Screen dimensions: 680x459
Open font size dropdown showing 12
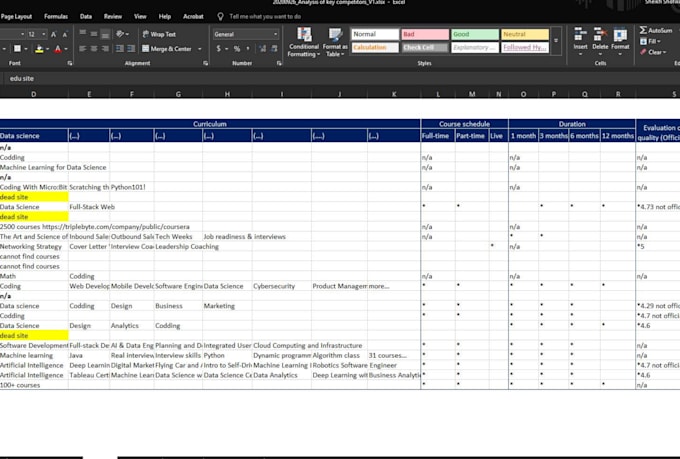point(43,34)
